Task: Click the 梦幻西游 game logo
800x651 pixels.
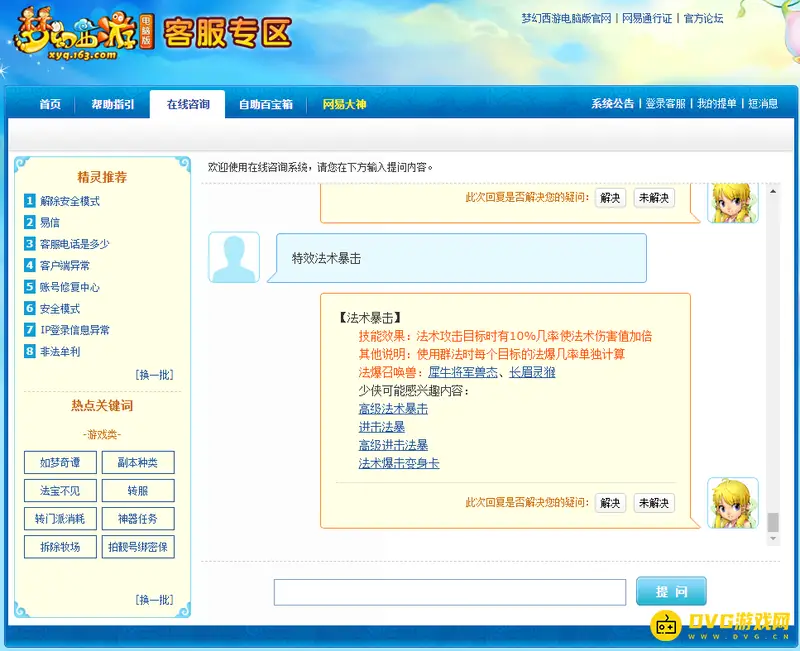Action: click(84, 33)
